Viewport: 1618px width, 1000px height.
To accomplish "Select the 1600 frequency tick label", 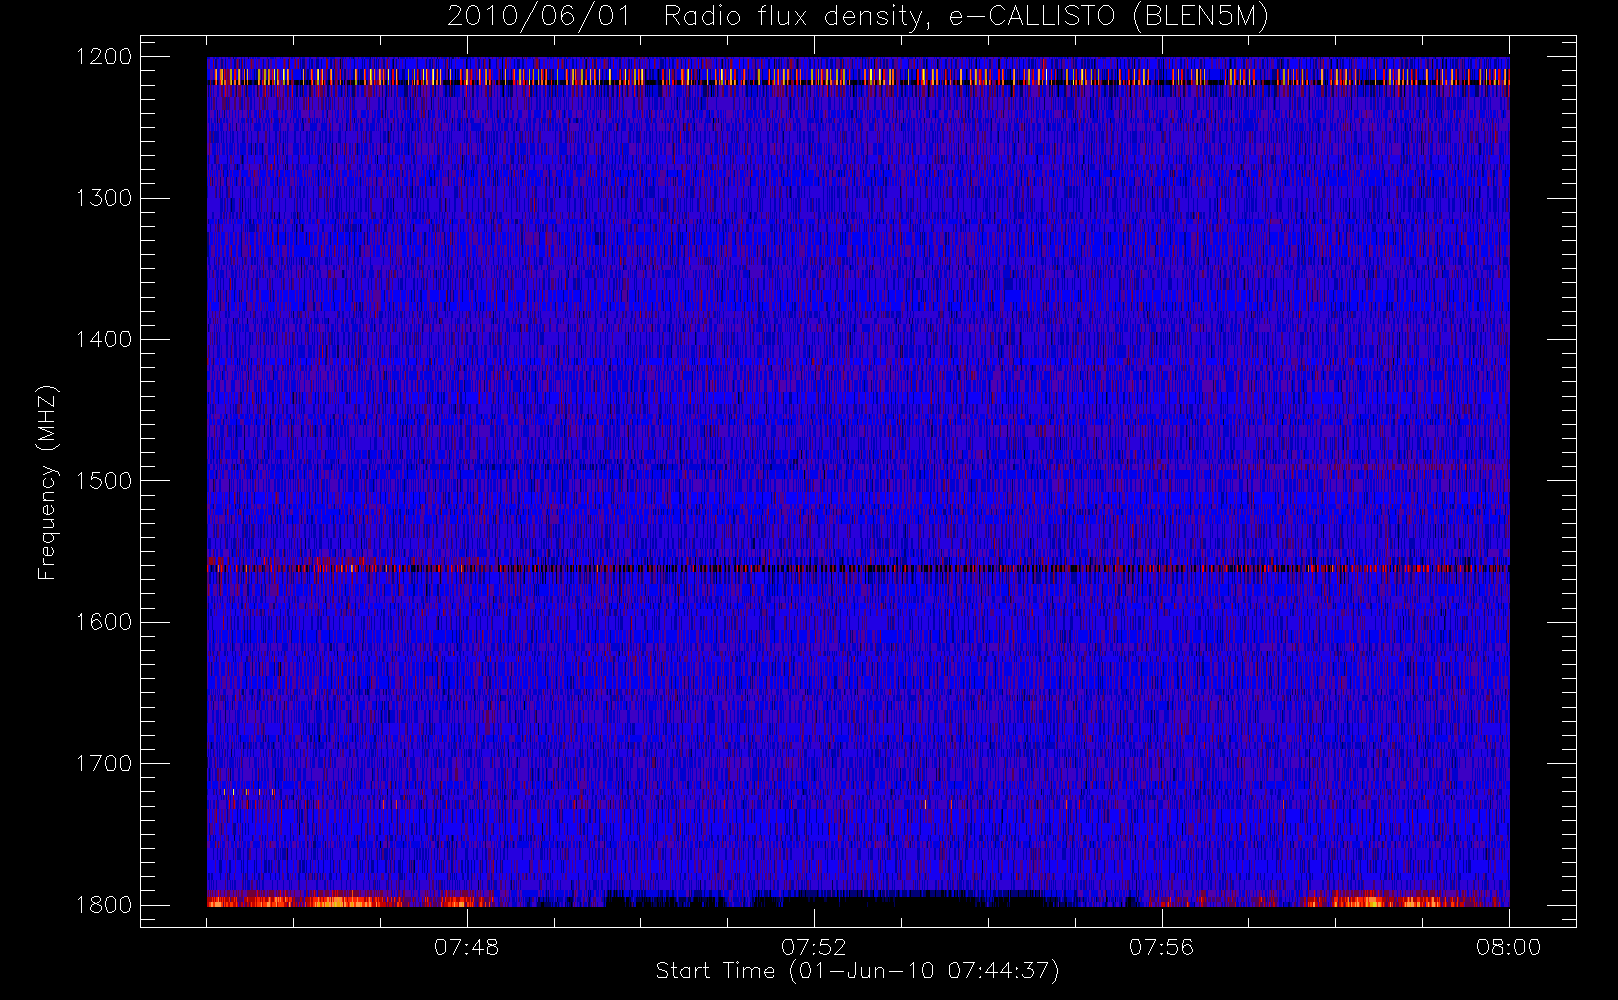I will pyautogui.click(x=104, y=622).
